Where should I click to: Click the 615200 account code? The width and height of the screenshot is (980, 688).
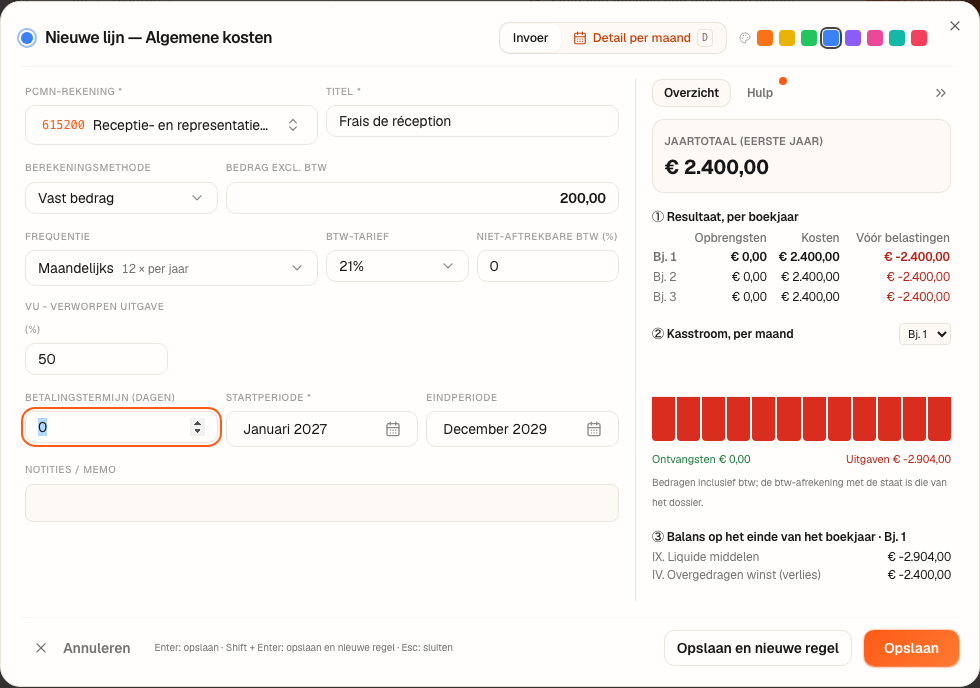pos(63,125)
